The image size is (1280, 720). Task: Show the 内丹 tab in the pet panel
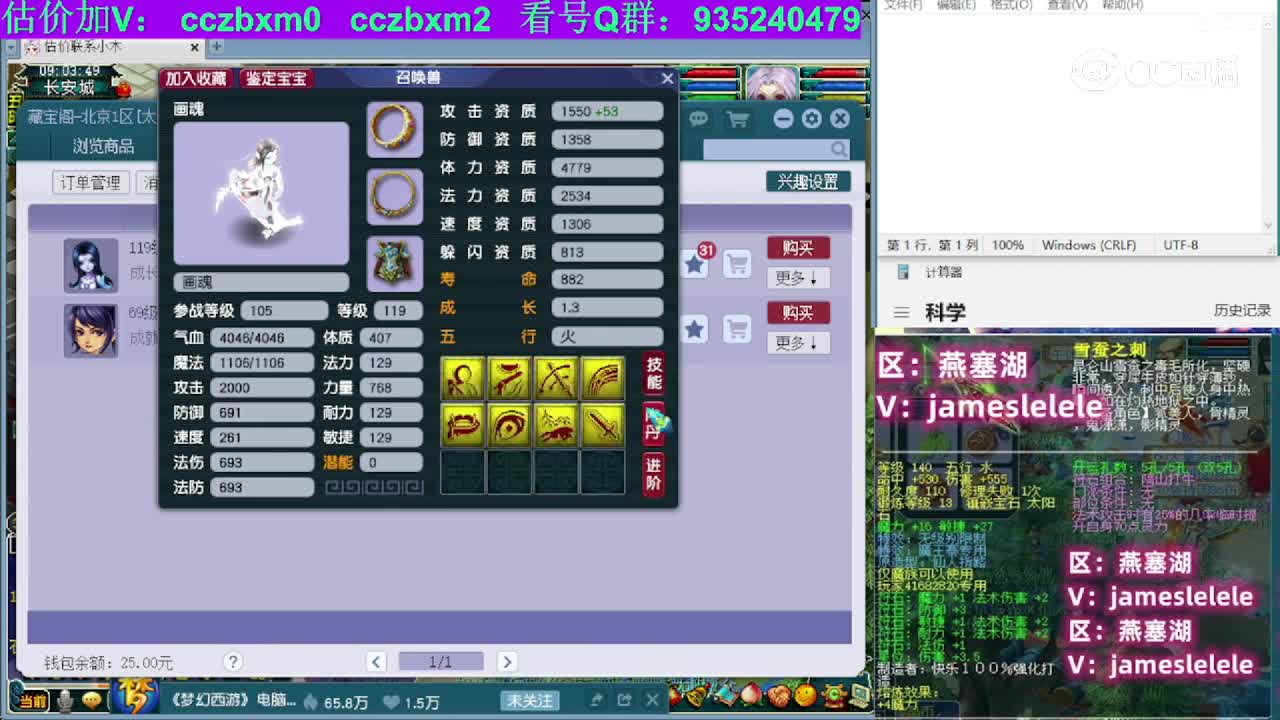pyautogui.click(x=654, y=423)
